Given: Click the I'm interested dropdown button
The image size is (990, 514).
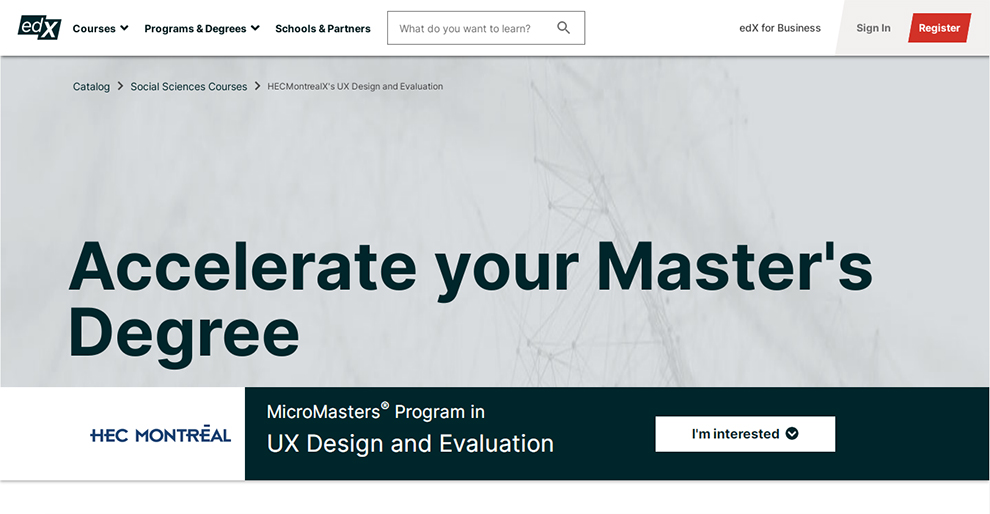Looking at the screenshot, I should click(745, 434).
